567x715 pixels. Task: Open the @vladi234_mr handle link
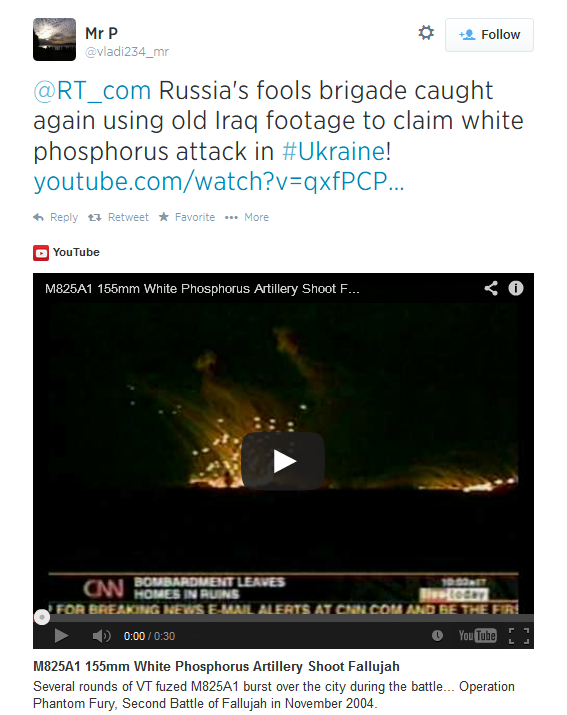tap(127, 52)
